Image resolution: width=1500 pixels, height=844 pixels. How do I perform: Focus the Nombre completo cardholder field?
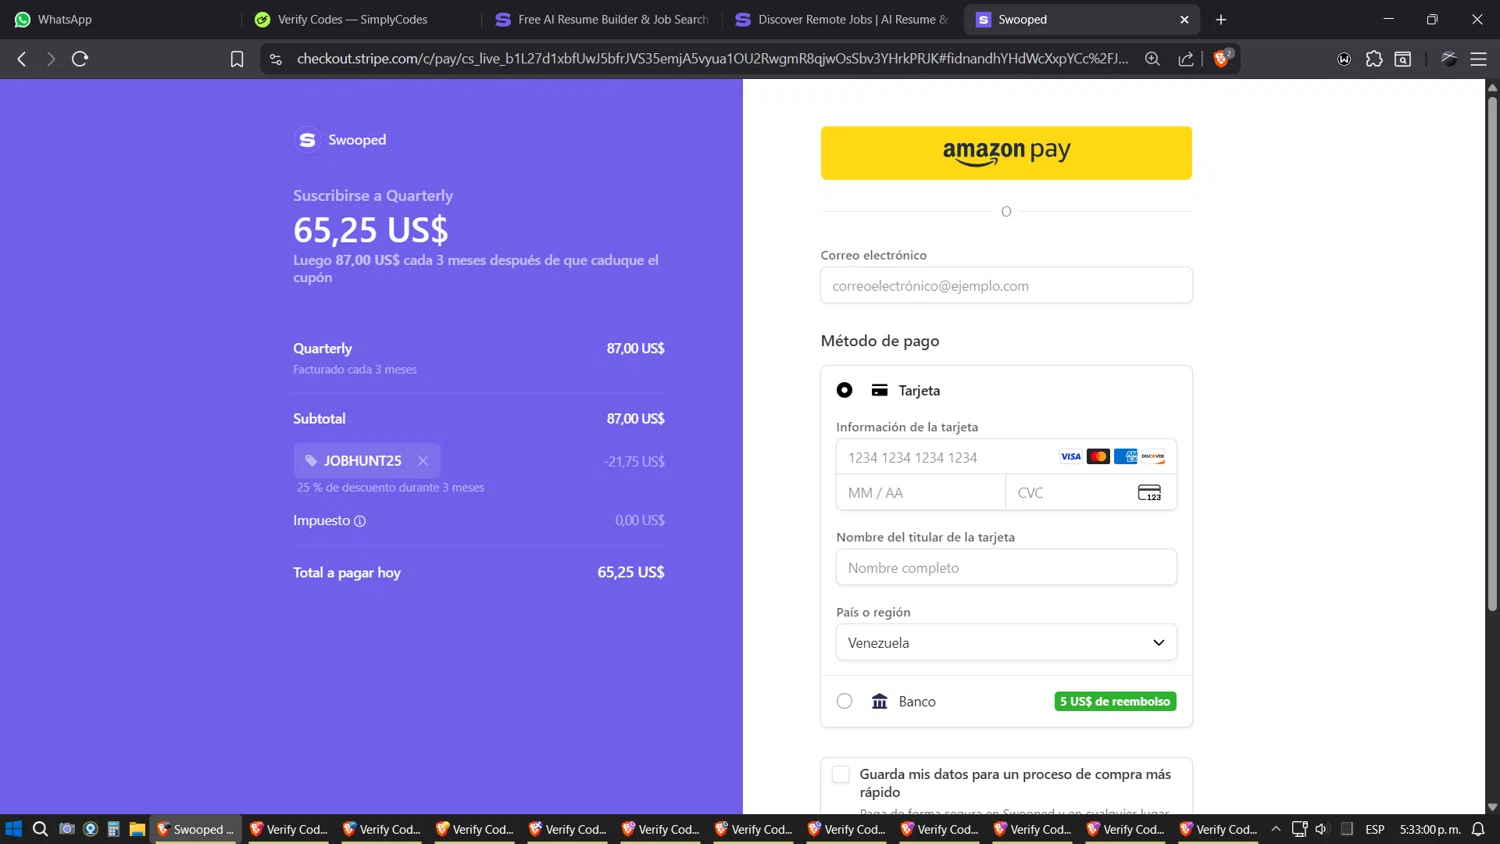pos(1006,567)
